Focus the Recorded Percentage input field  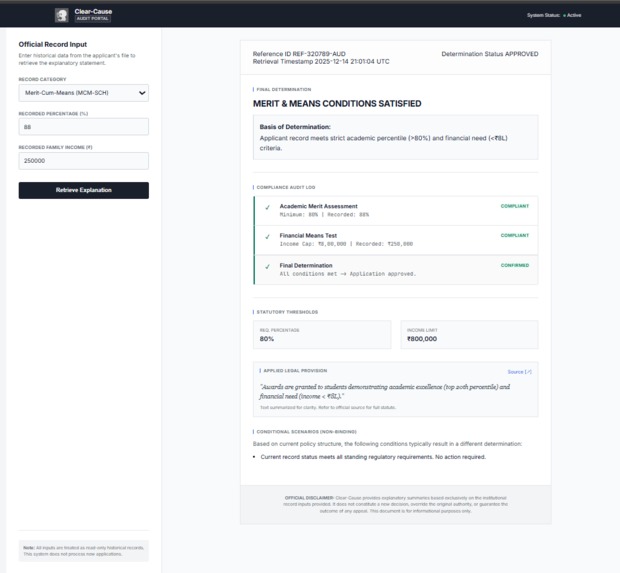(x=83, y=127)
